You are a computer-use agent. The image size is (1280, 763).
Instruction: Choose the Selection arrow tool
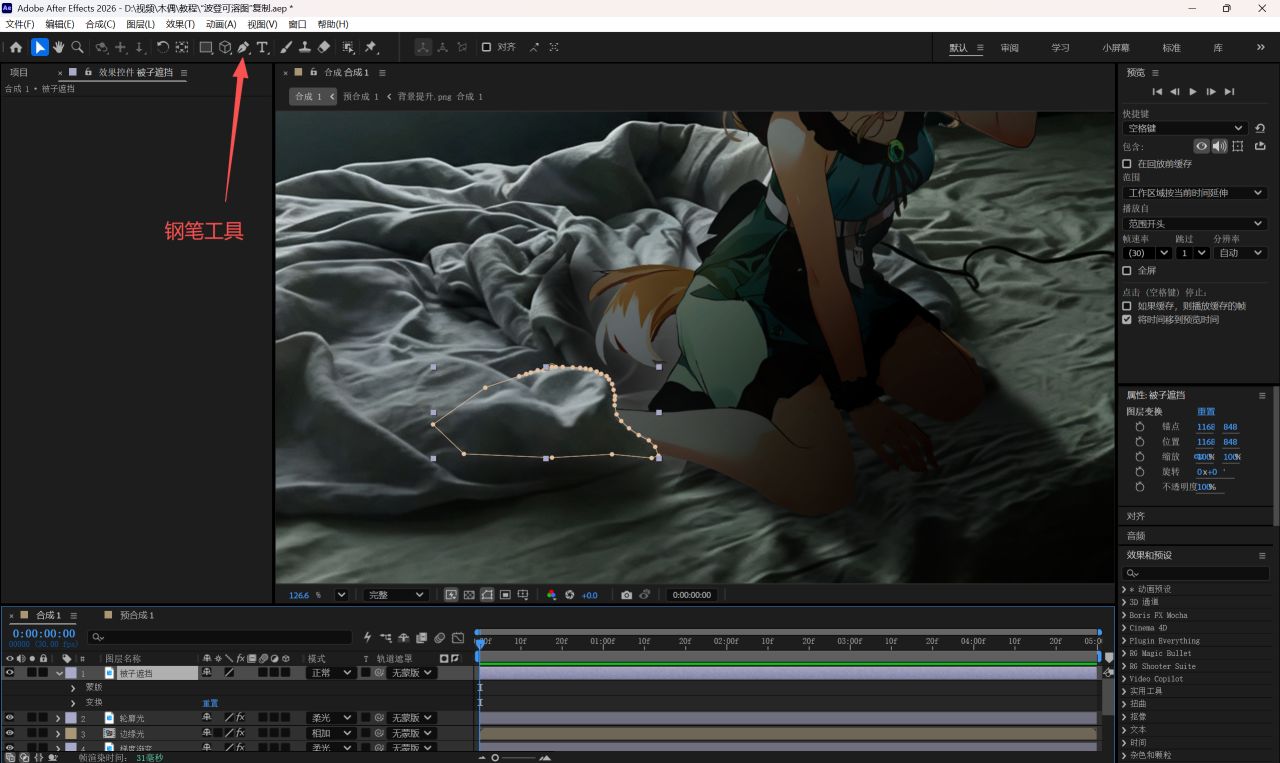click(x=40, y=47)
